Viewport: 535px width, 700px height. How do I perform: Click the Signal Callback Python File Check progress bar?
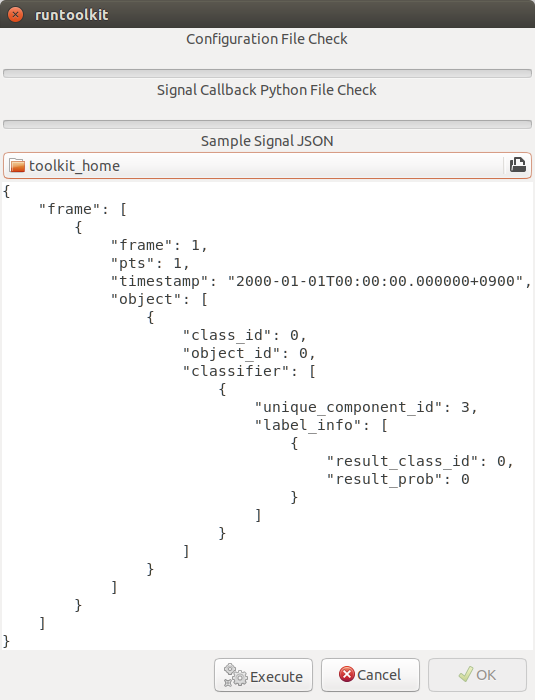268,124
